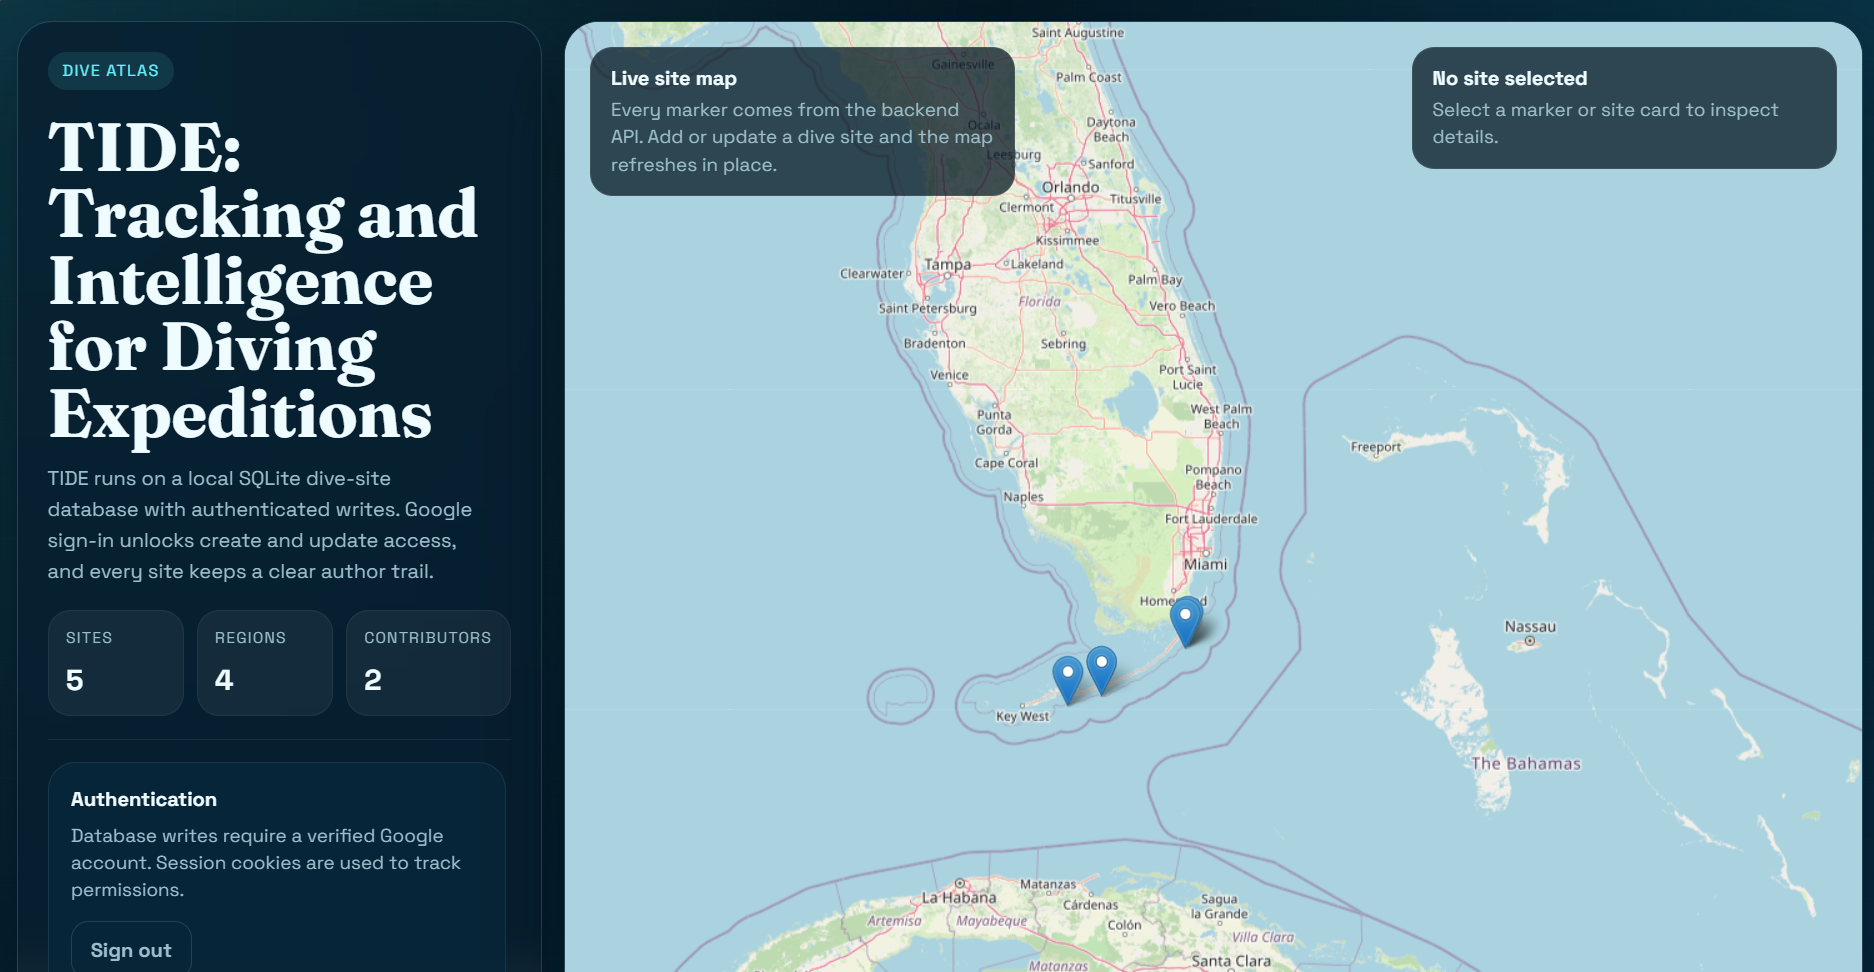Click the DIVE ATLAS badge
This screenshot has height=972, width=1874.
(111, 71)
